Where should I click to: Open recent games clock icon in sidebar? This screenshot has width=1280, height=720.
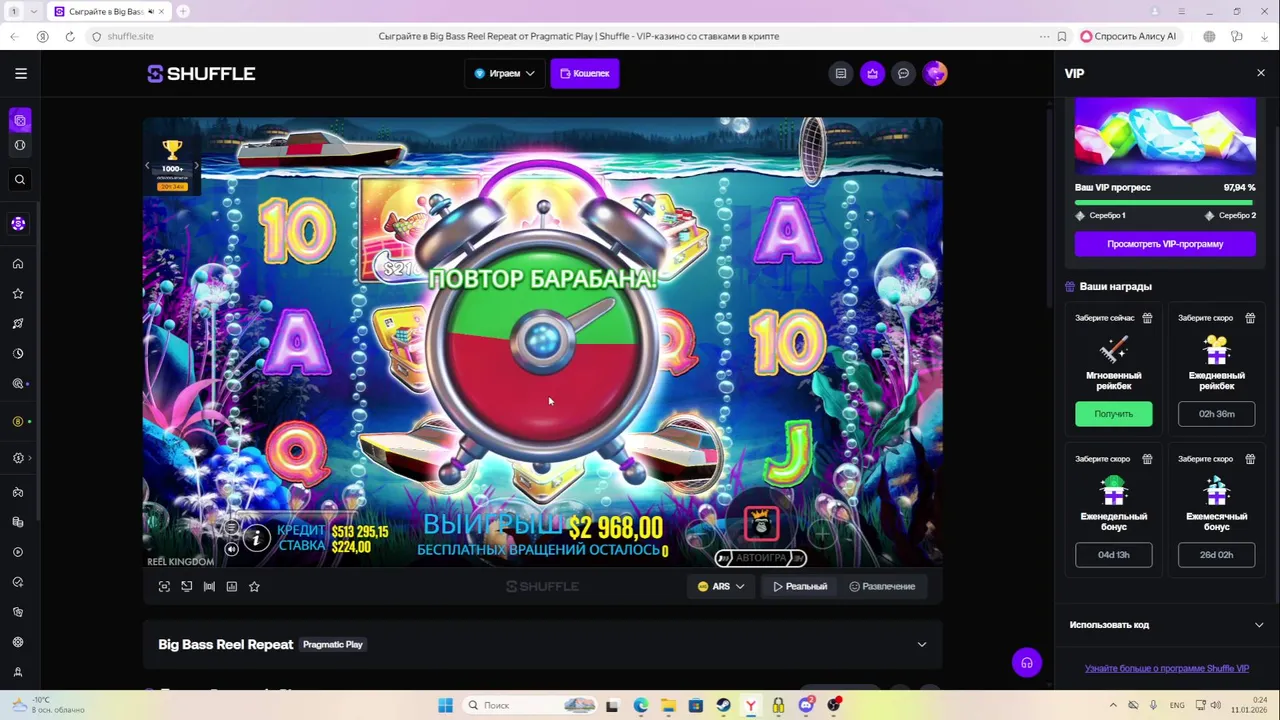pos(18,353)
